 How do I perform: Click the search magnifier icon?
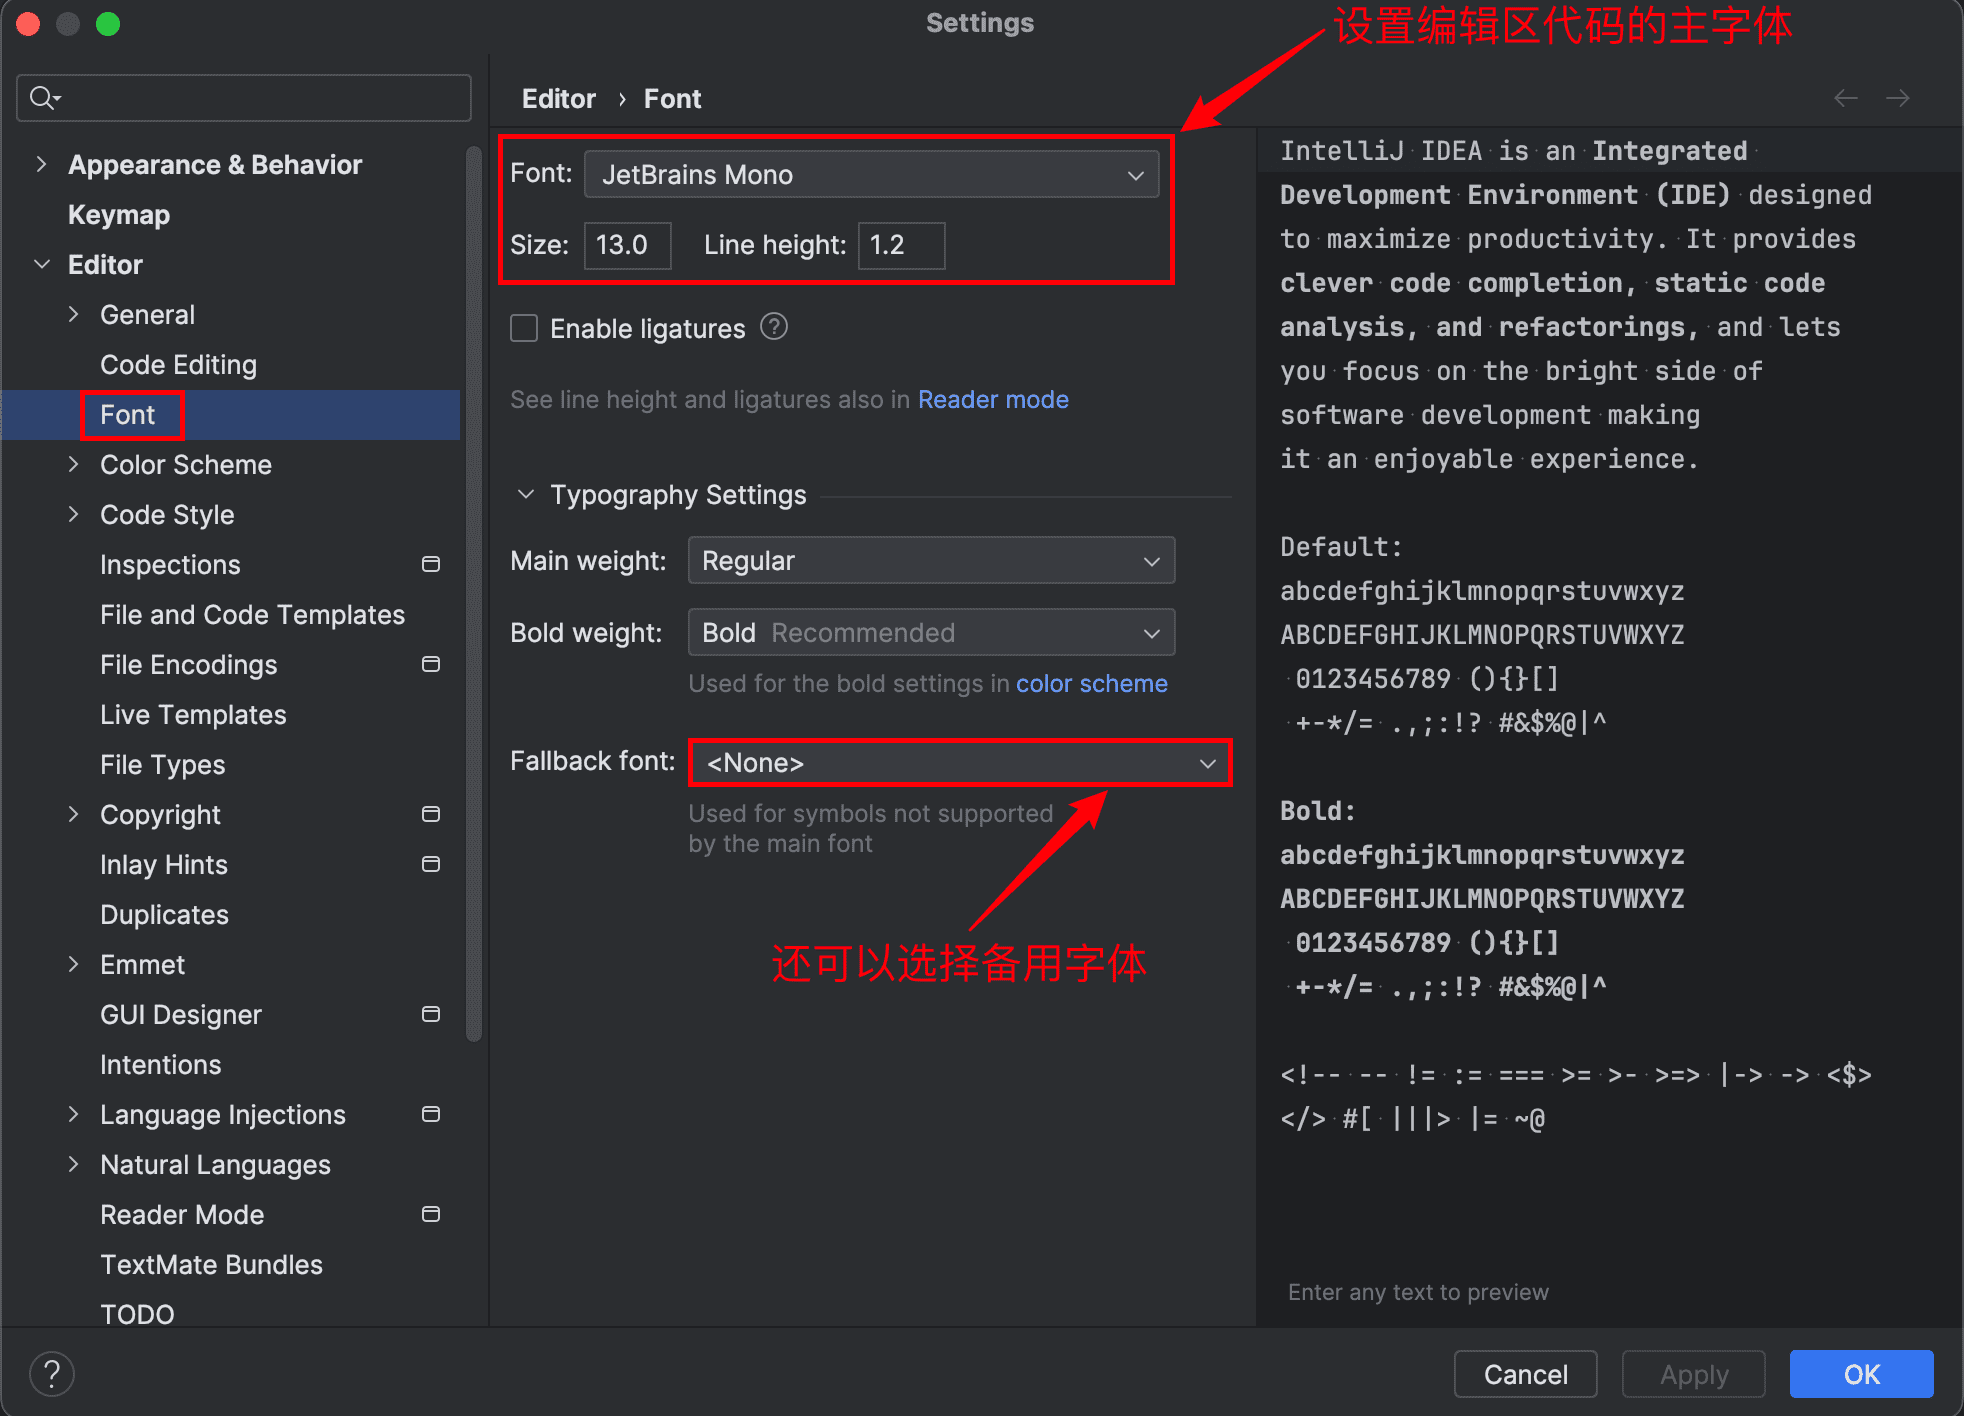pos(45,98)
